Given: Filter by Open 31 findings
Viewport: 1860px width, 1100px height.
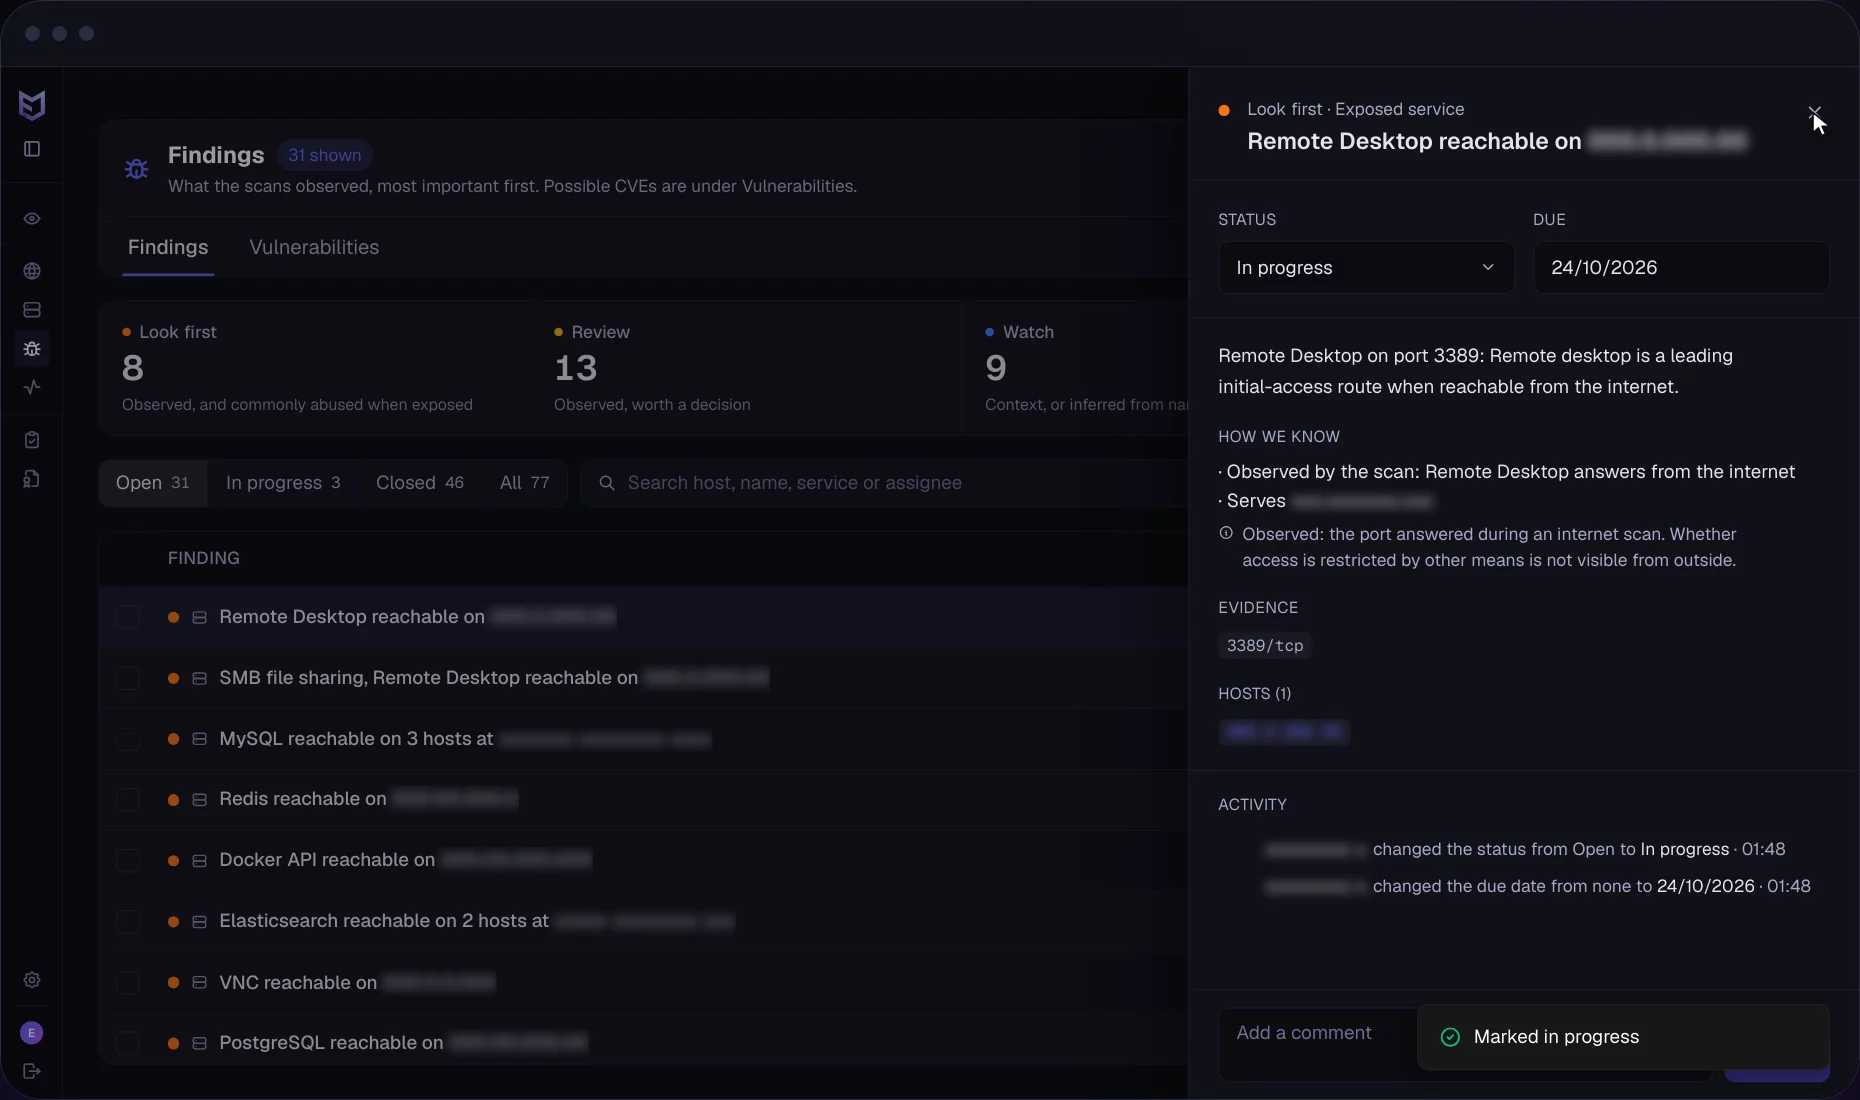Looking at the screenshot, I should (x=153, y=483).
